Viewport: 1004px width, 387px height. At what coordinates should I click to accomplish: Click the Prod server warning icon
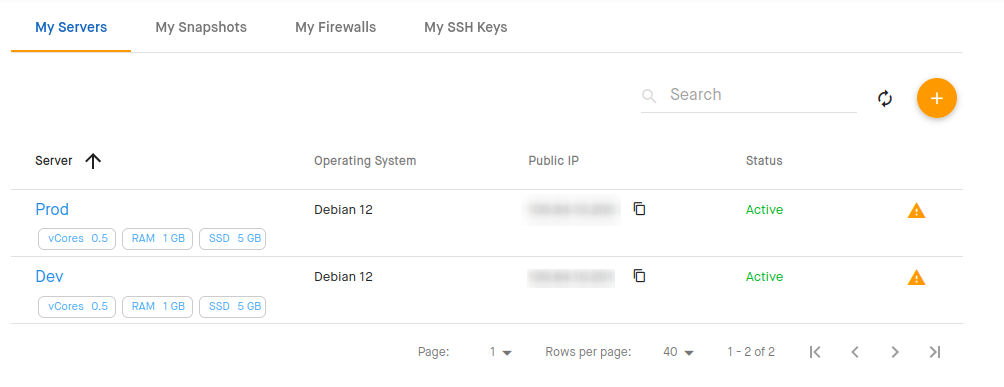click(916, 210)
